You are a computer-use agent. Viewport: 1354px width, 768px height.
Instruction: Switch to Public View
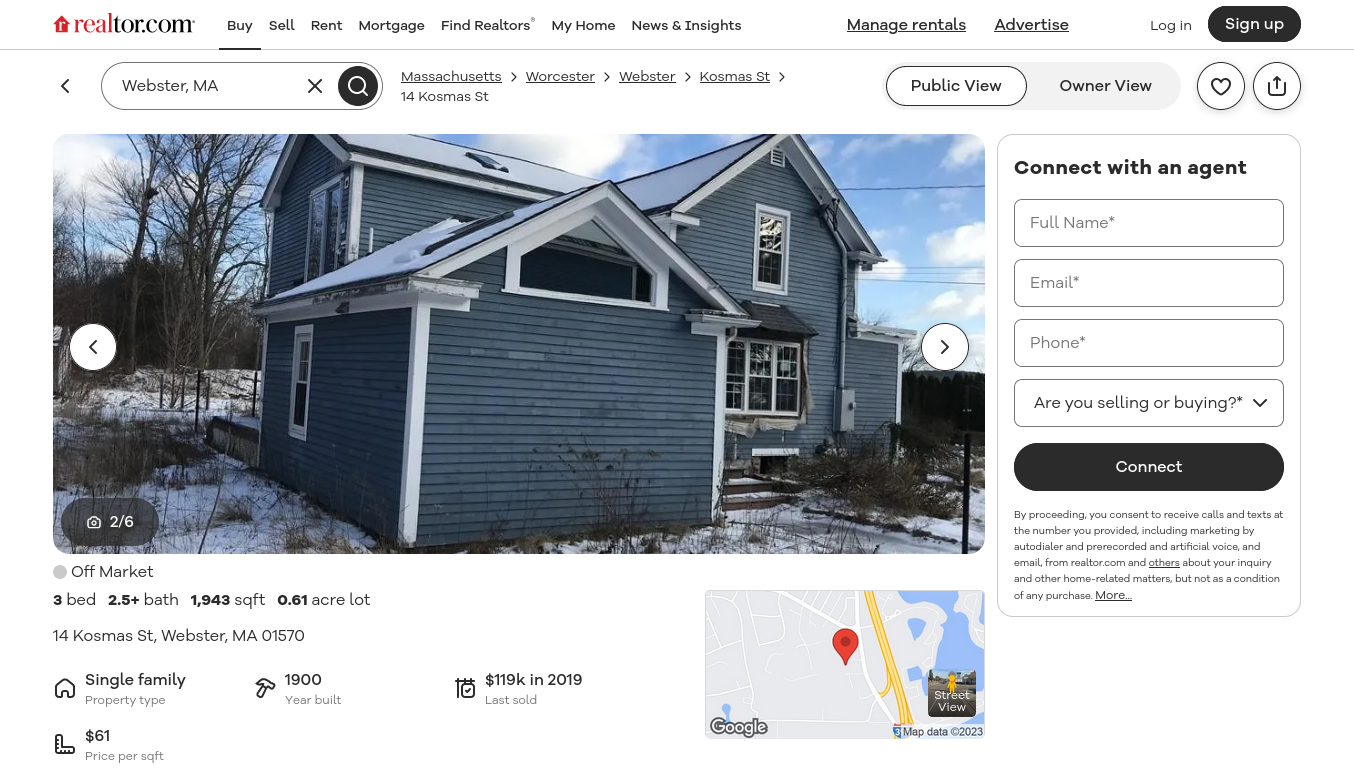click(x=956, y=86)
